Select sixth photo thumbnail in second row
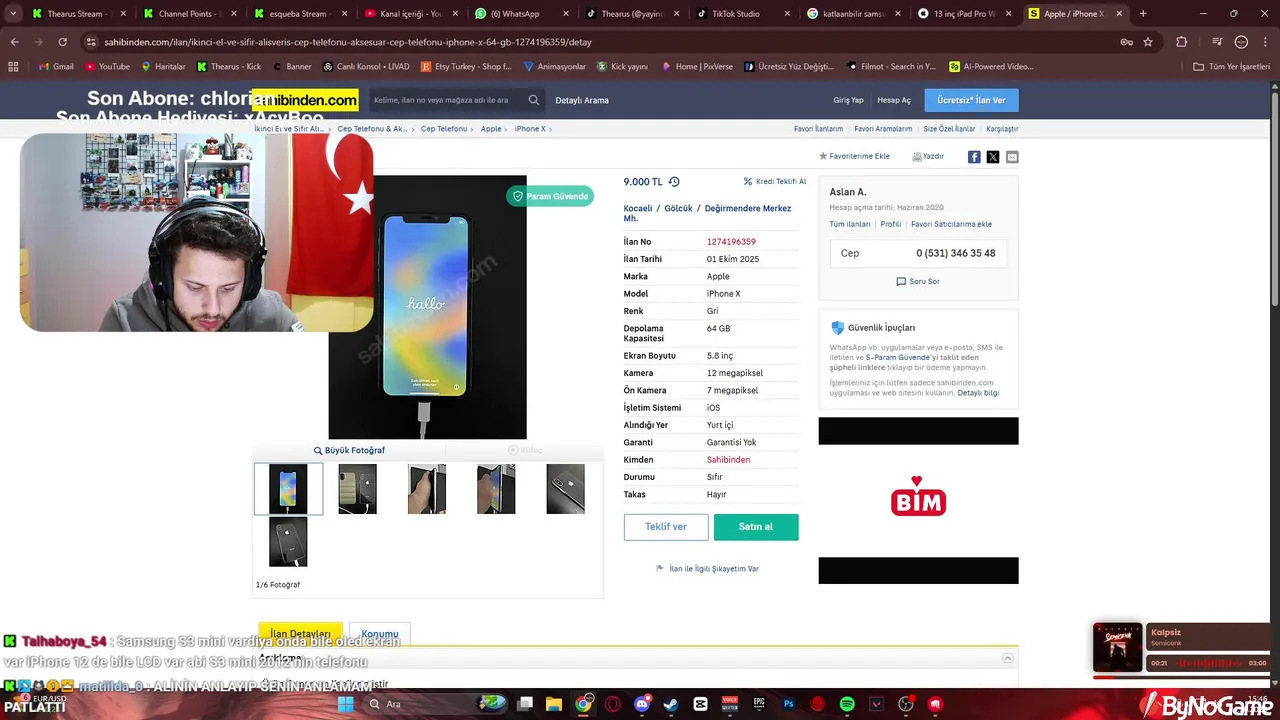1280x720 pixels. pos(288,542)
